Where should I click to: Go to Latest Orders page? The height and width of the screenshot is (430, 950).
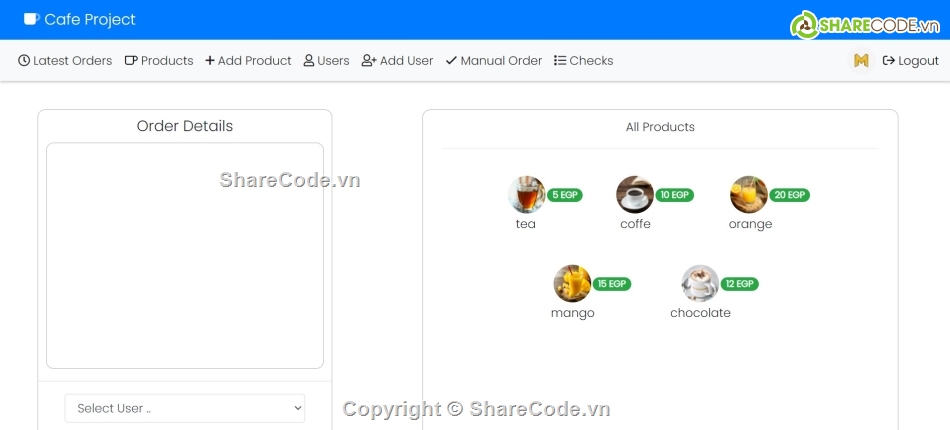65,61
